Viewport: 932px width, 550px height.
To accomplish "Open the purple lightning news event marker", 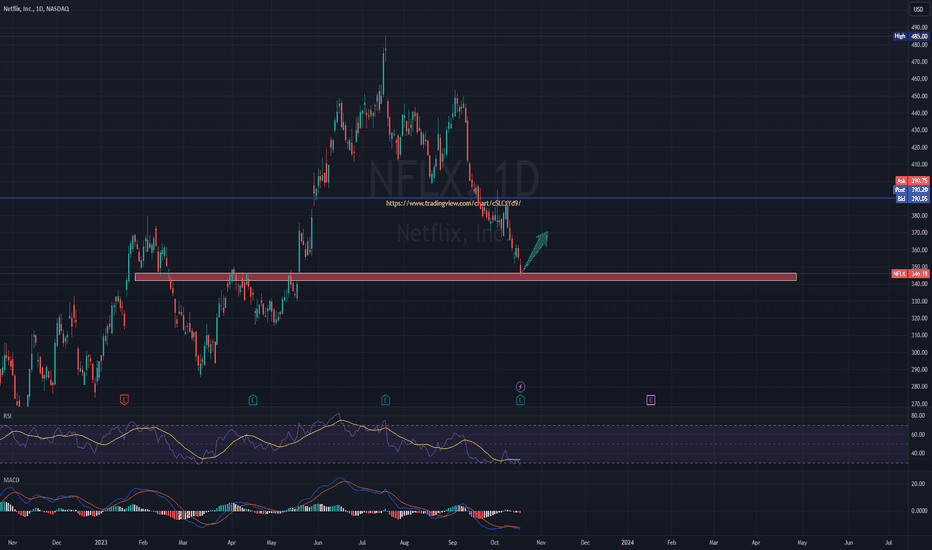I will (520, 386).
